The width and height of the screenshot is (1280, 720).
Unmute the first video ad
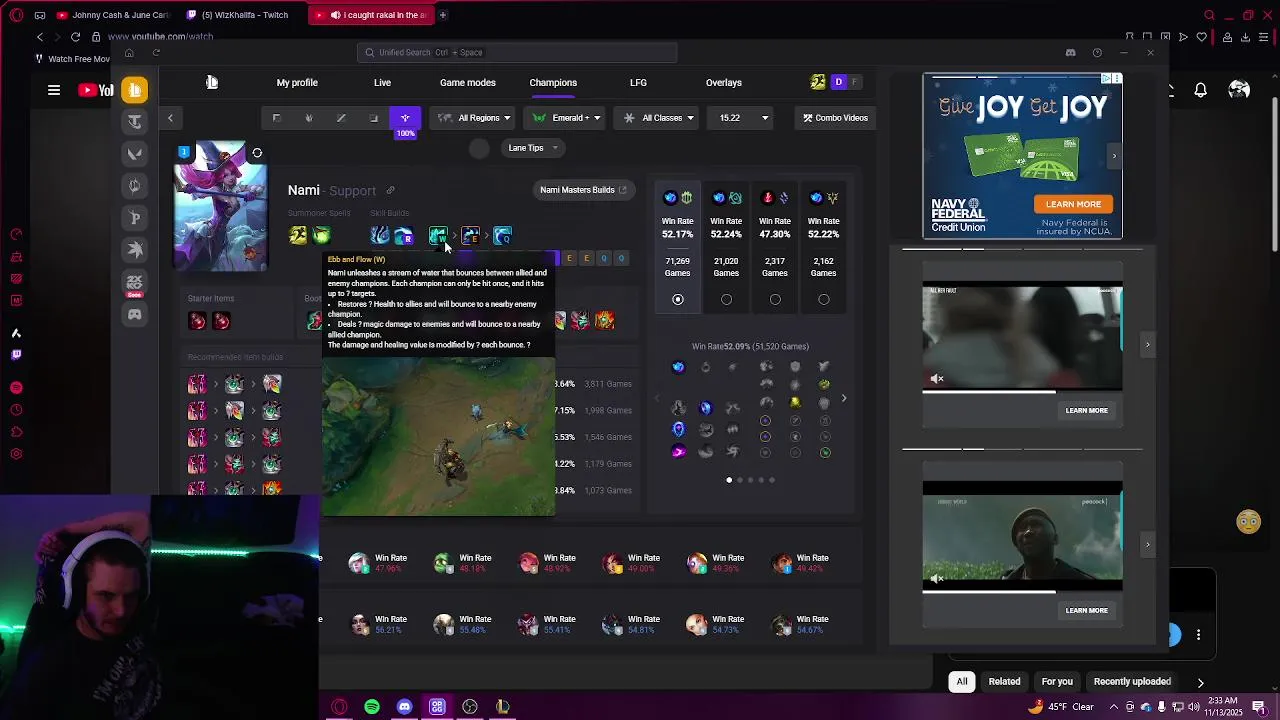[x=937, y=379]
